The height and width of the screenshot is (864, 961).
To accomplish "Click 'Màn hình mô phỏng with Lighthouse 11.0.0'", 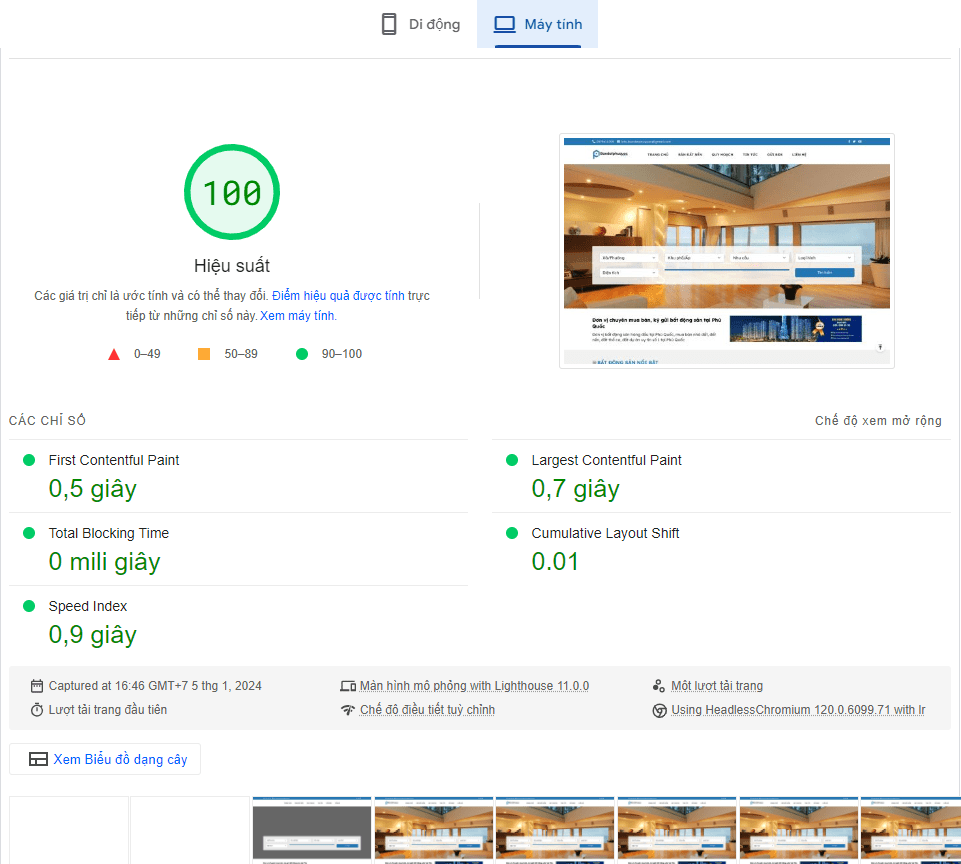I will pos(474,686).
